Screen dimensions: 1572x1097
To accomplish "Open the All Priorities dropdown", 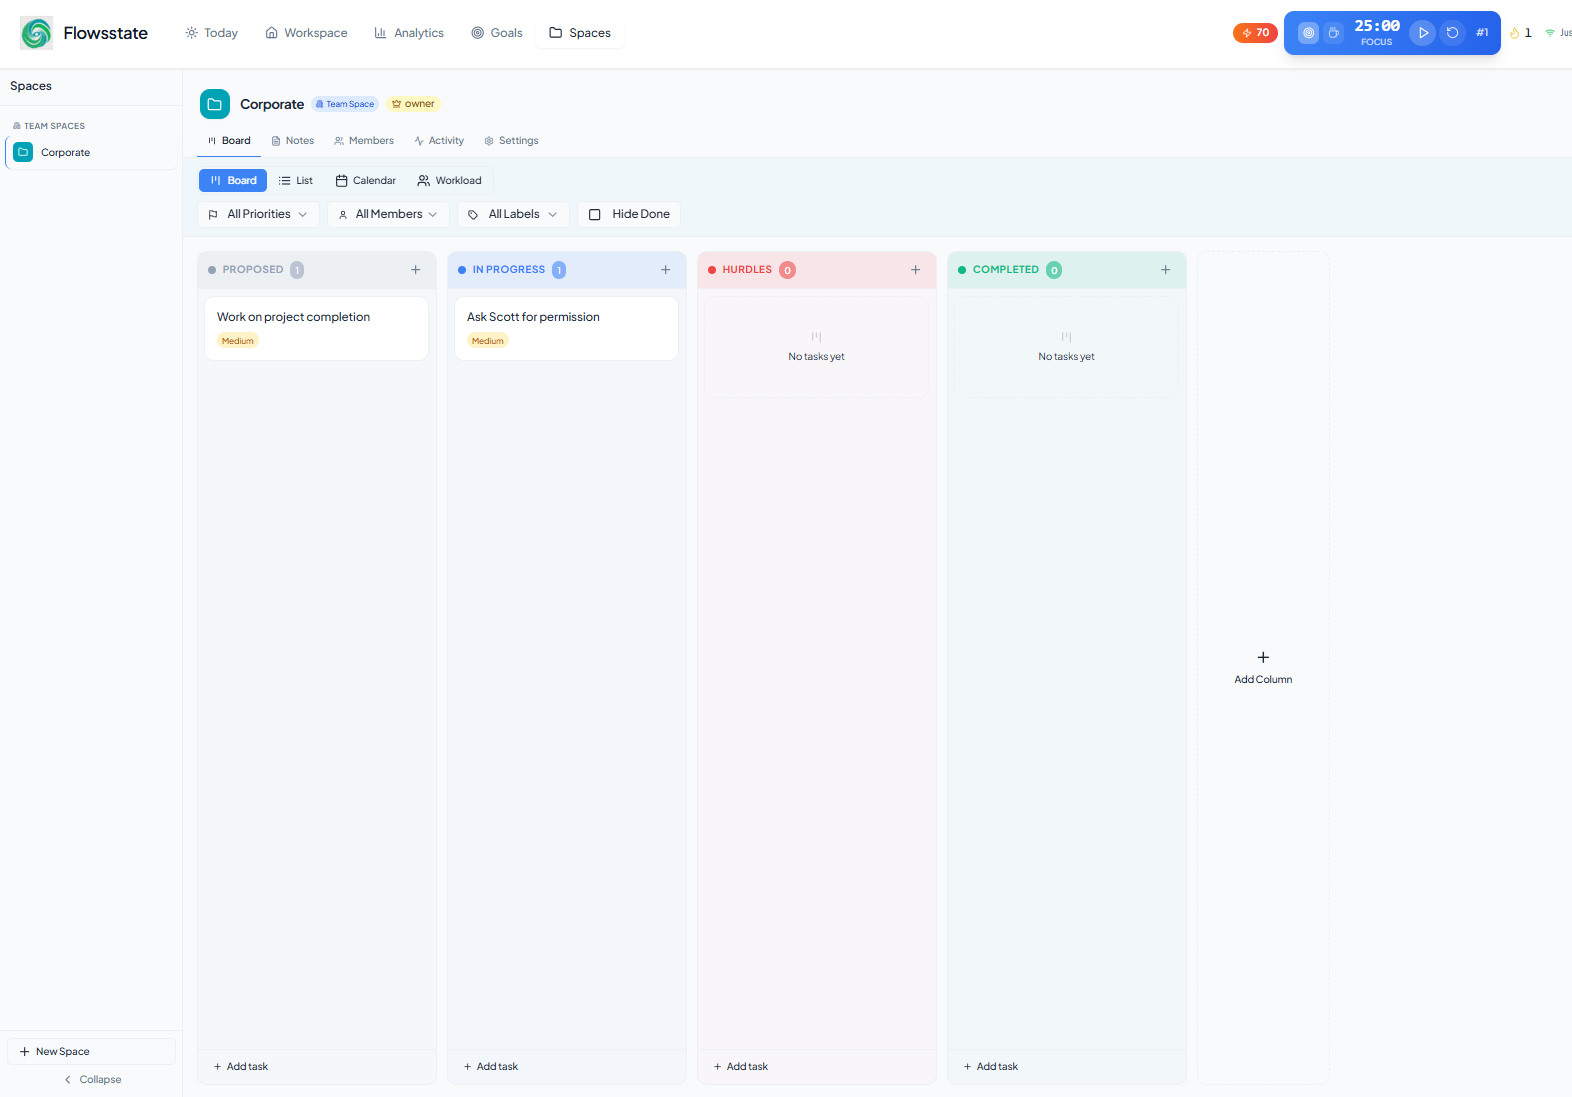I will [x=258, y=214].
